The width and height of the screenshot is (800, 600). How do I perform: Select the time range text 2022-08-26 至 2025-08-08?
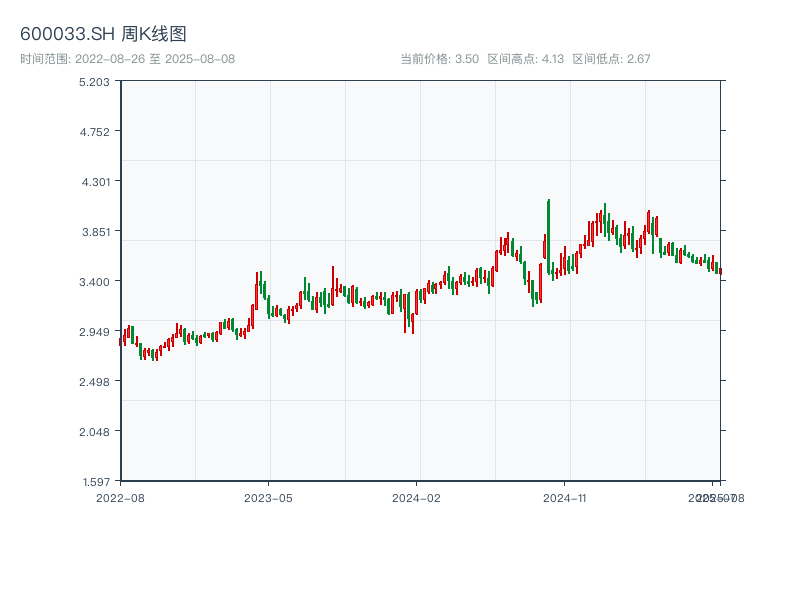pyautogui.click(x=155, y=59)
